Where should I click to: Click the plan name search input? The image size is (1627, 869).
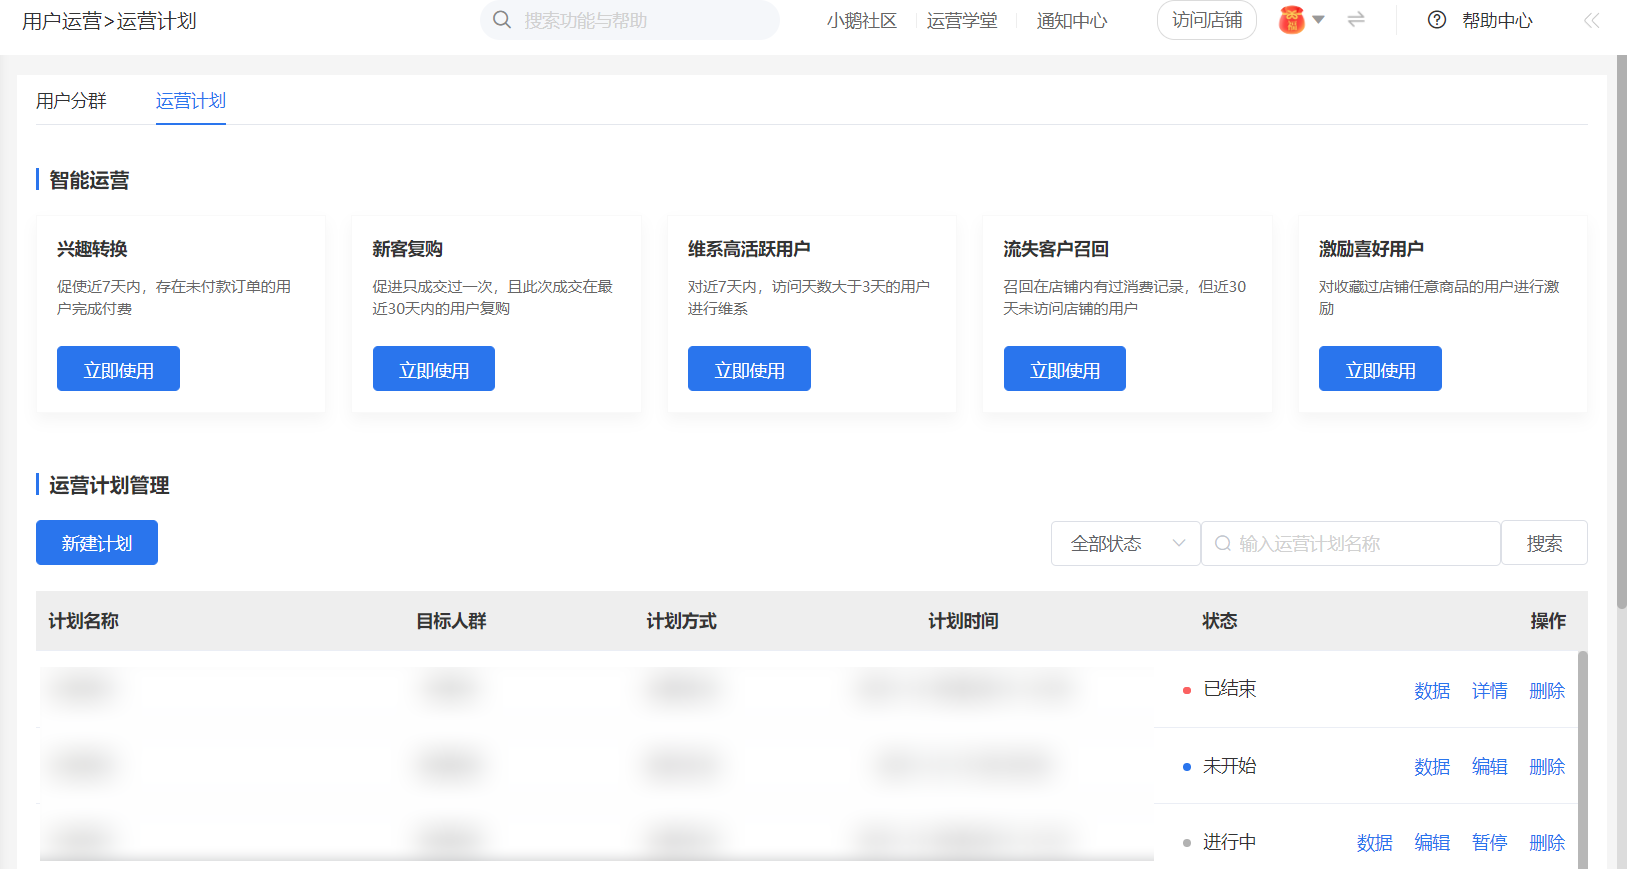1351,543
